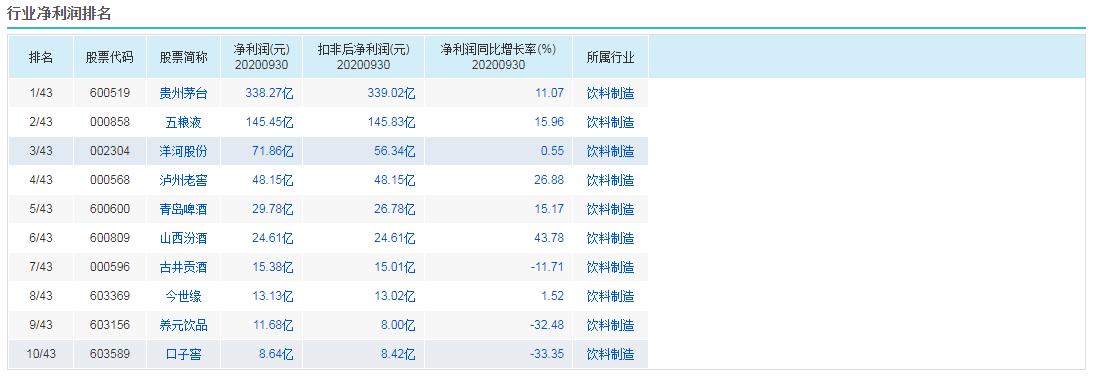
Task: Click 饮料制造 industry link in 养元饮品 row
Action: (610, 325)
